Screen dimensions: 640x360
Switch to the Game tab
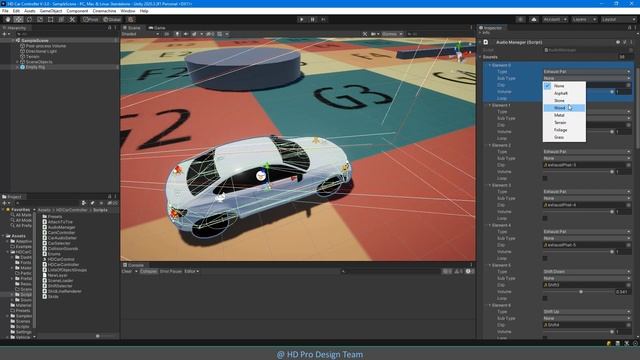click(157, 28)
